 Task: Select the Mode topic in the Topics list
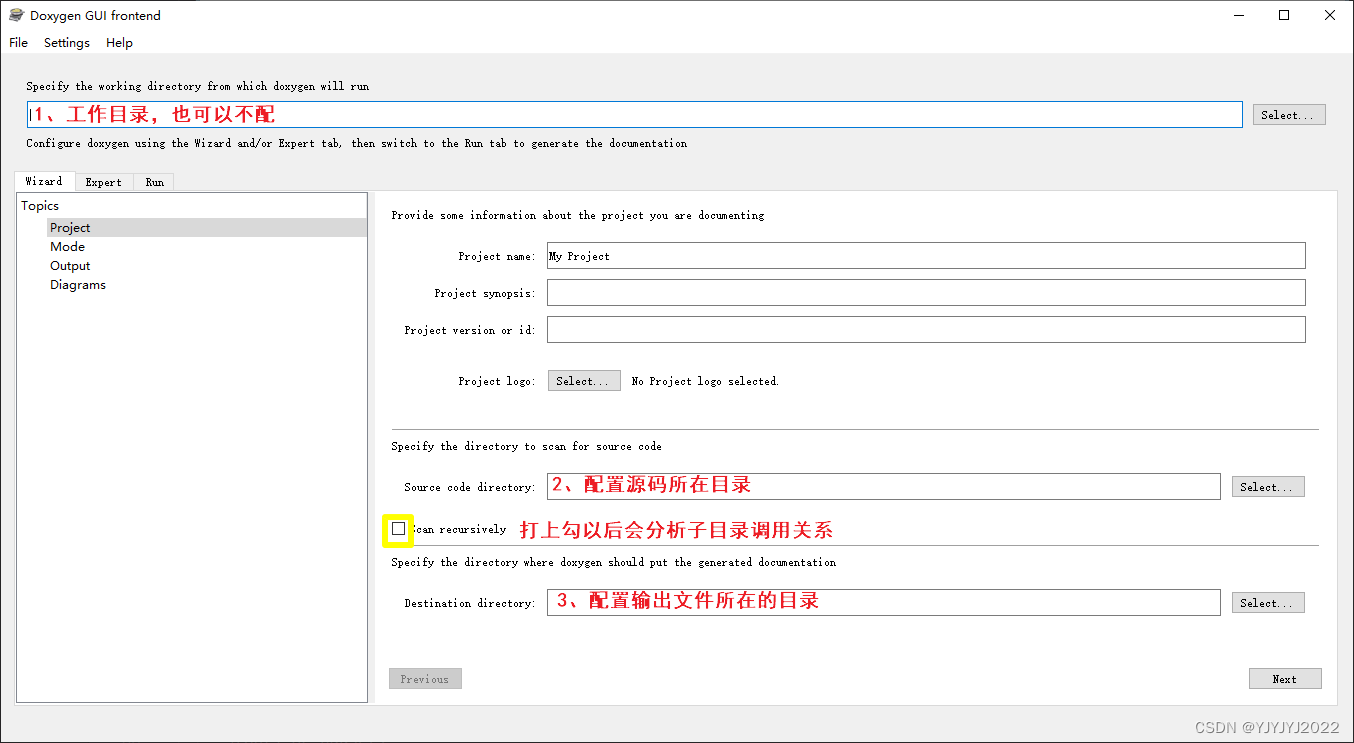coord(67,246)
